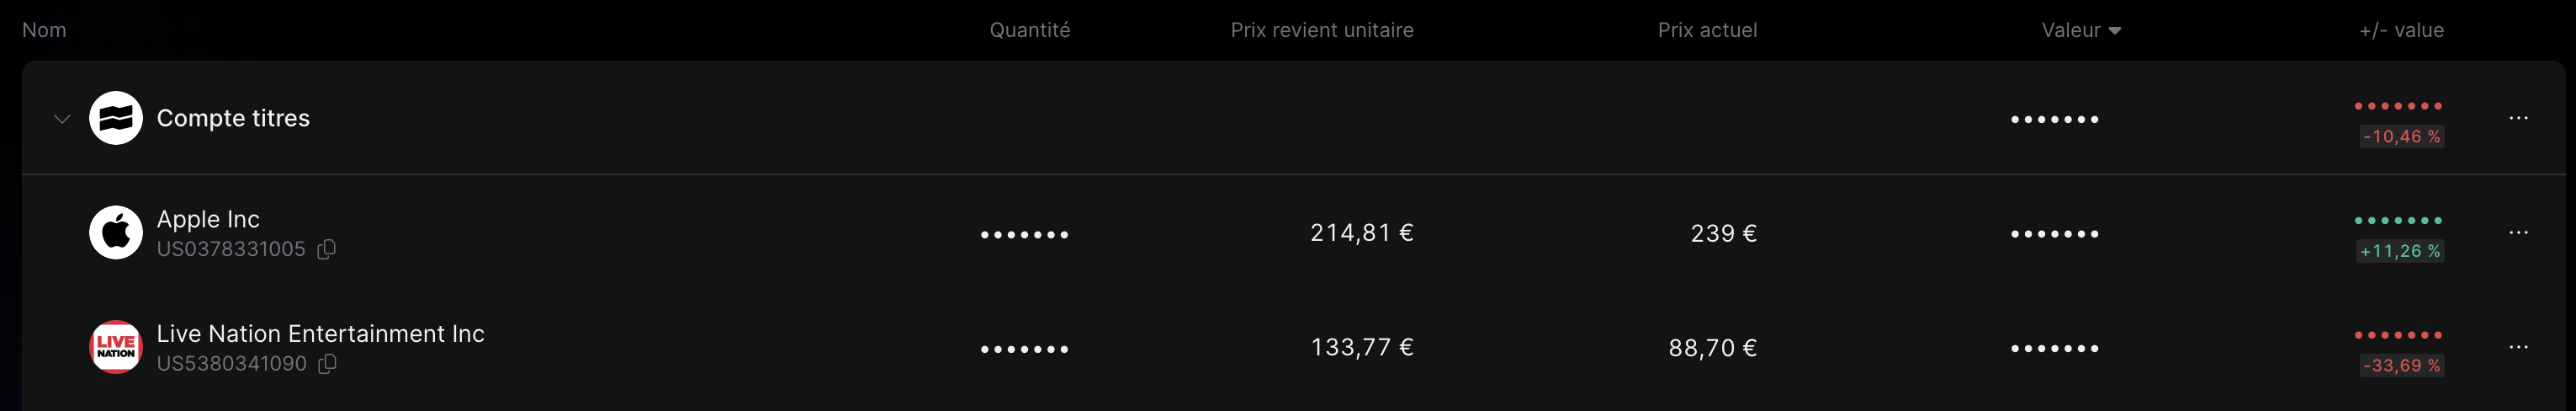
Task: Click the Compte titres account logo
Action: click(x=116, y=118)
